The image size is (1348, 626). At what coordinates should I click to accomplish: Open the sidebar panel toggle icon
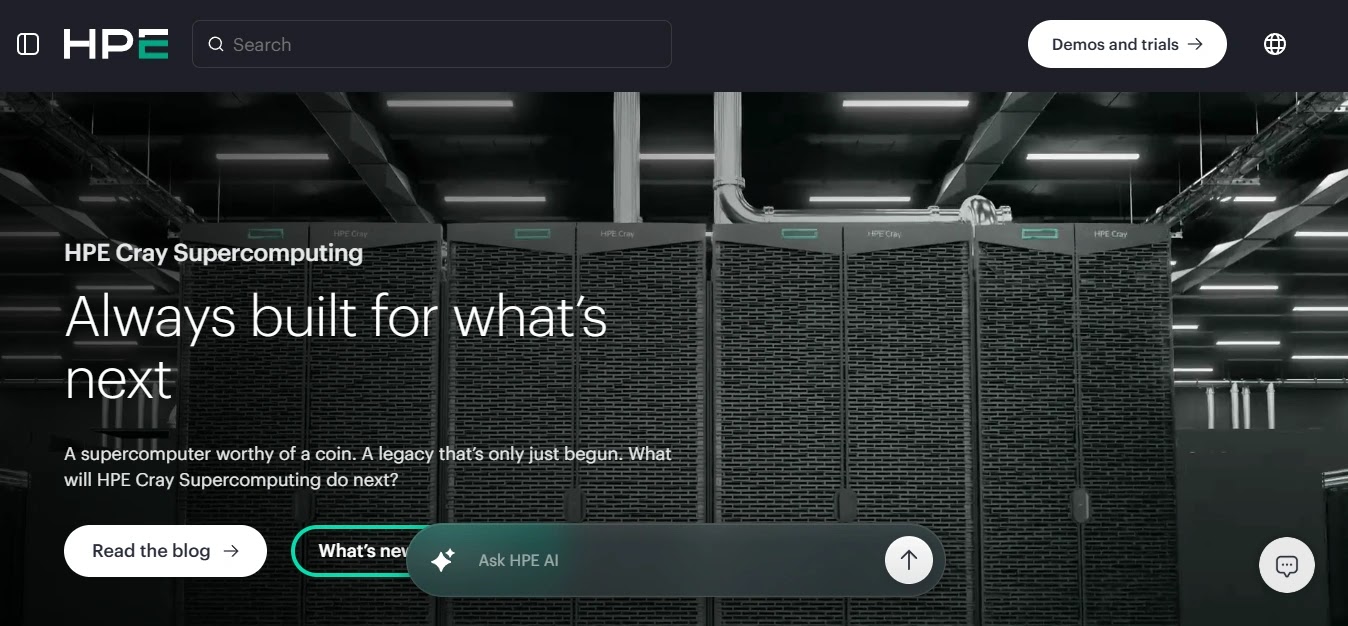pyautogui.click(x=28, y=44)
